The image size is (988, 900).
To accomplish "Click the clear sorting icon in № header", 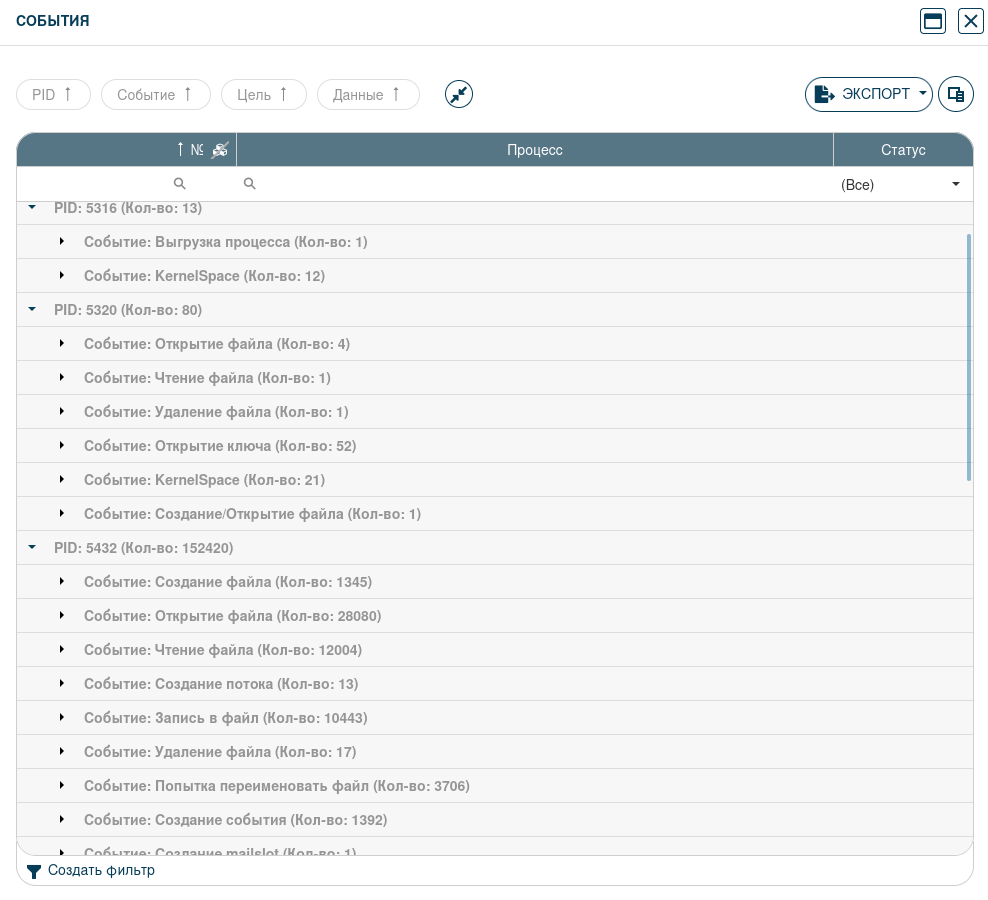I will click(x=220, y=150).
